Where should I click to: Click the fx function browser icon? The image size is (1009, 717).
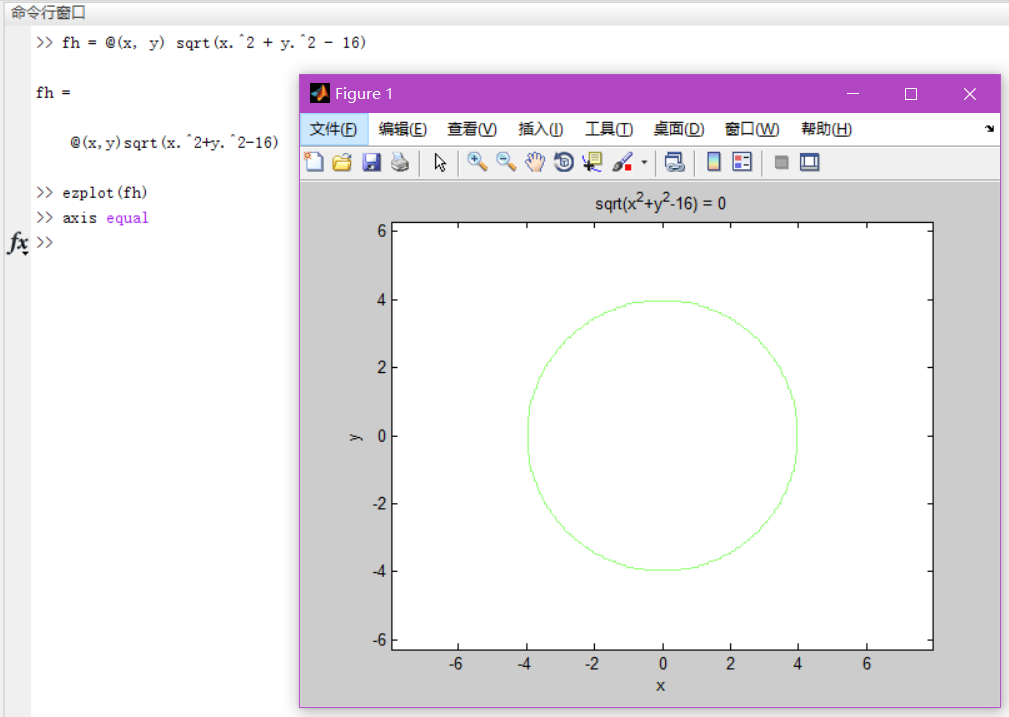click(18, 243)
